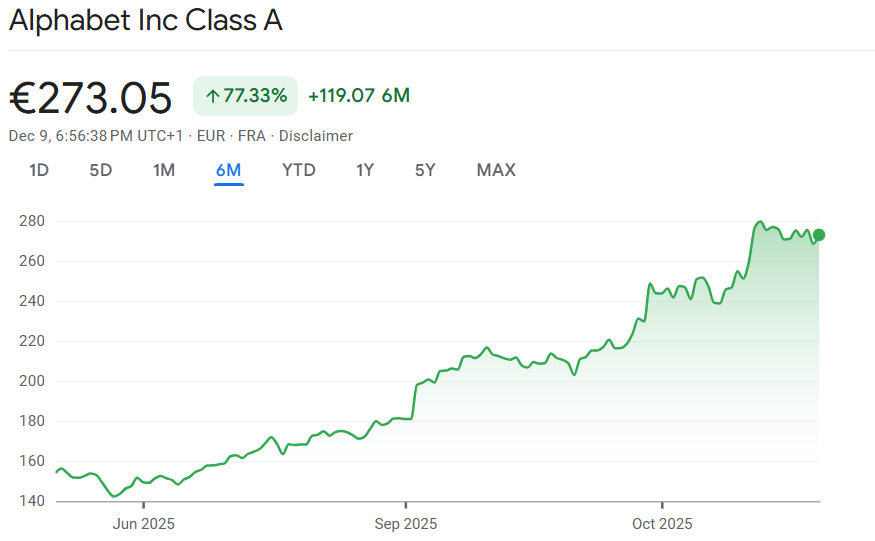Click the Jun 2025 axis label
The width and height of the screenshot is (875, 541).
(142, 523)
